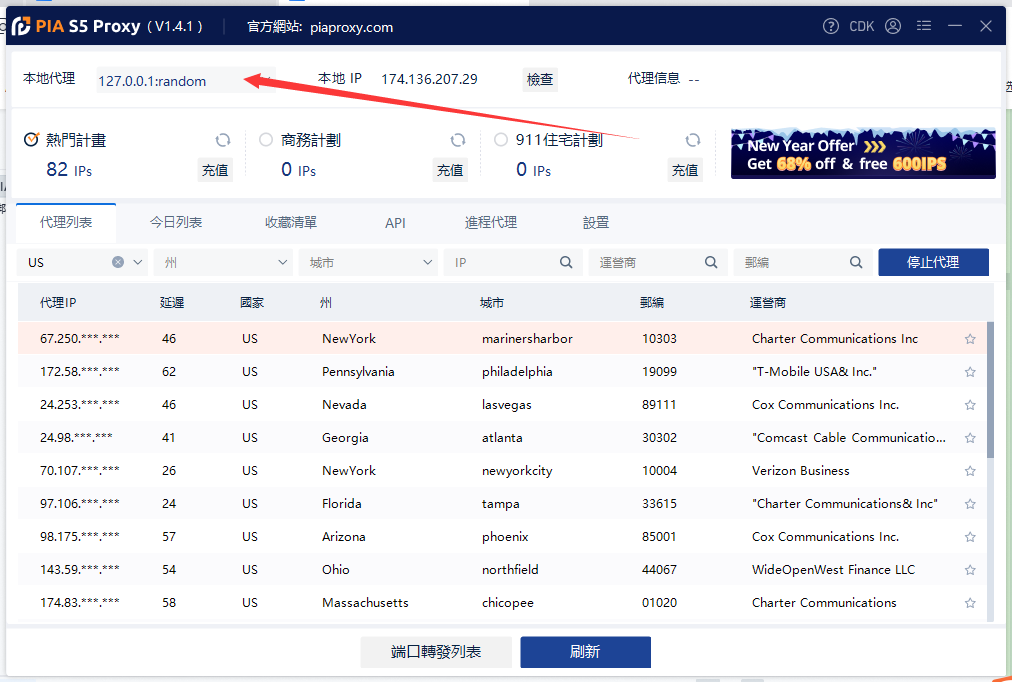Open the help question mark icon

[831, 26]
